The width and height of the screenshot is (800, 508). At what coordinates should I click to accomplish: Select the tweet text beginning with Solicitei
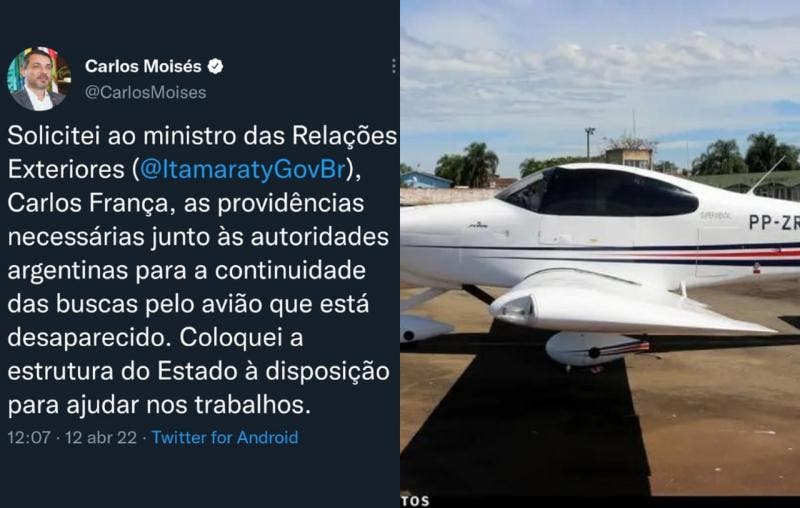click(202, 270)
